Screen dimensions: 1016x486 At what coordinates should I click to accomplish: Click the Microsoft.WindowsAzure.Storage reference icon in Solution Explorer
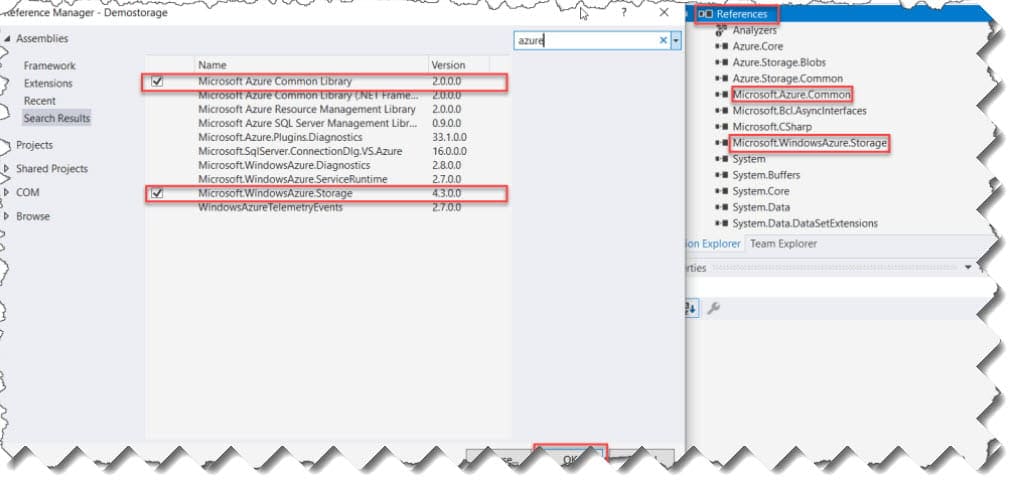point(721,143)
